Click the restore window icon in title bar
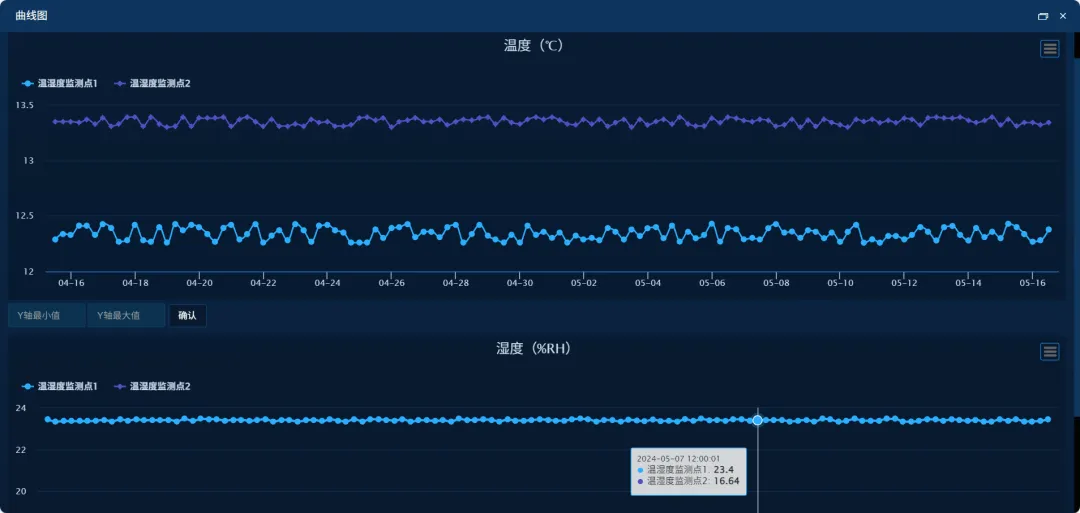This screenshot has height=513, width=1080. [1043, 16]
